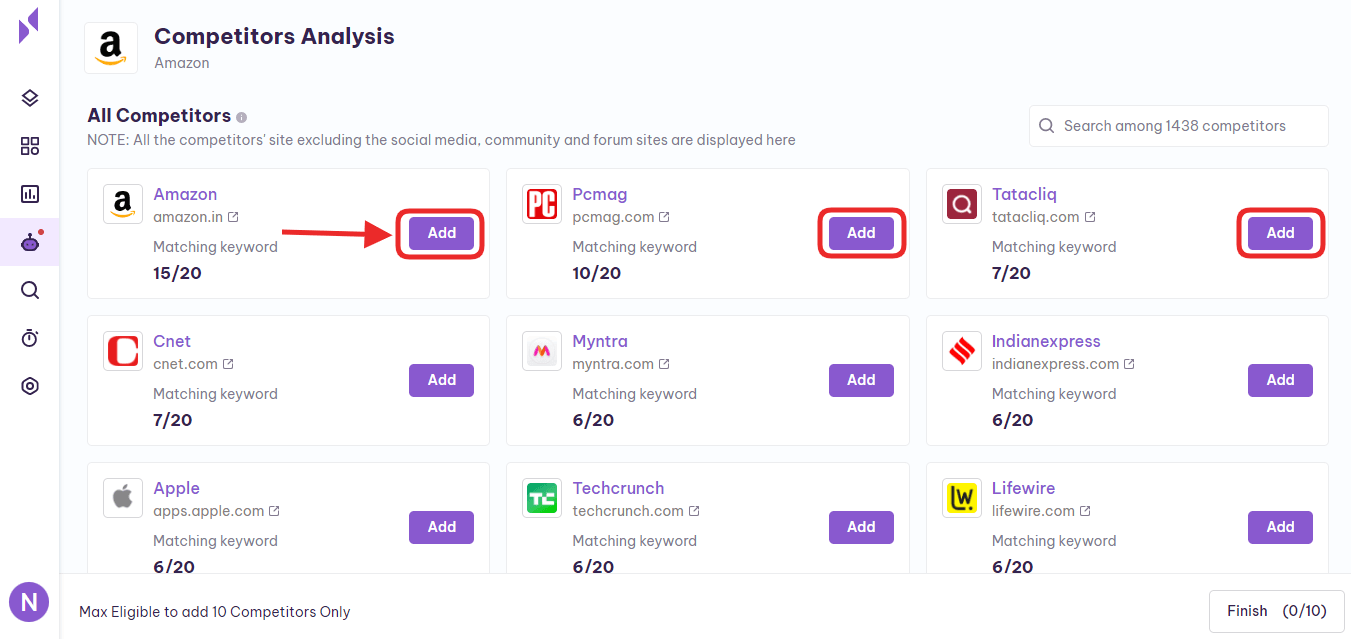The image size is (1351, 639).
Task: Click the Finish (0/10) button
Action: (x=1276, y=611)
